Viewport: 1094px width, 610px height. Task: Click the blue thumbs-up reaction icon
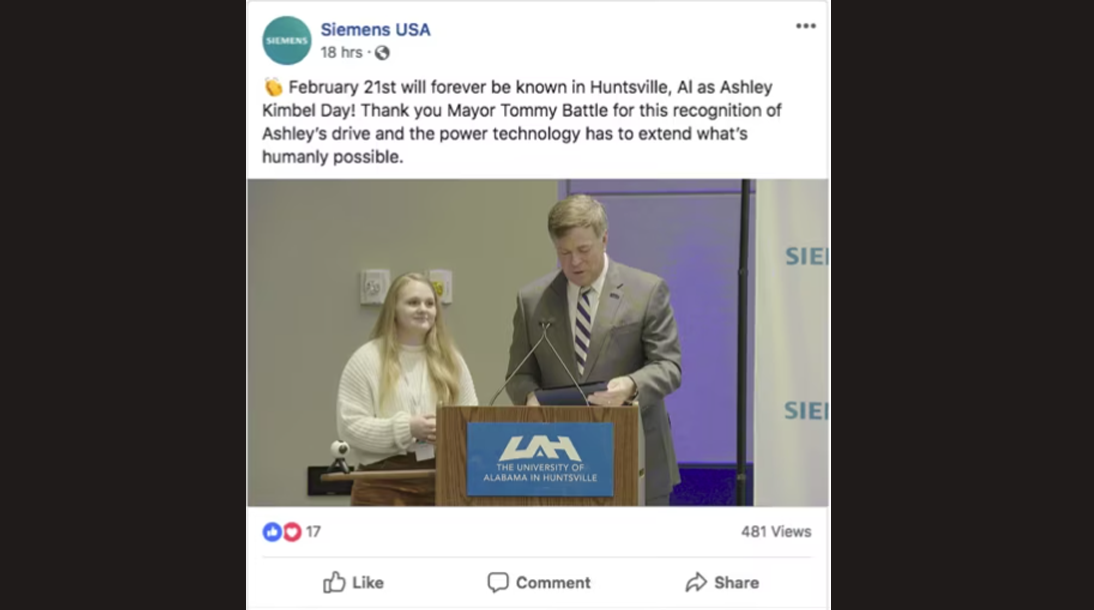[272, 532]
